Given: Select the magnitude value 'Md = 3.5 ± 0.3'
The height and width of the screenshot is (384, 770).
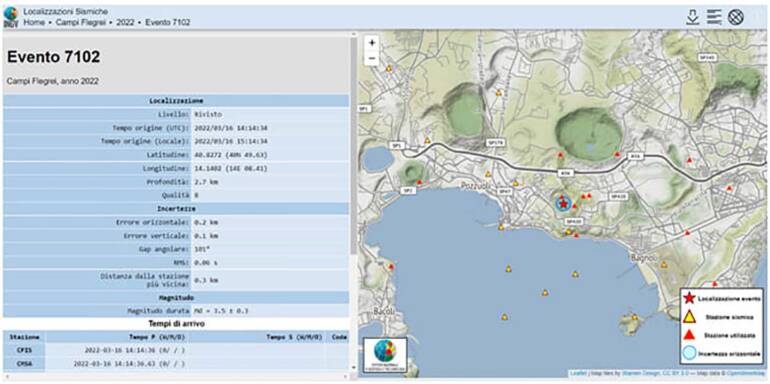Looking at the screenshot, I should [221, 311].
